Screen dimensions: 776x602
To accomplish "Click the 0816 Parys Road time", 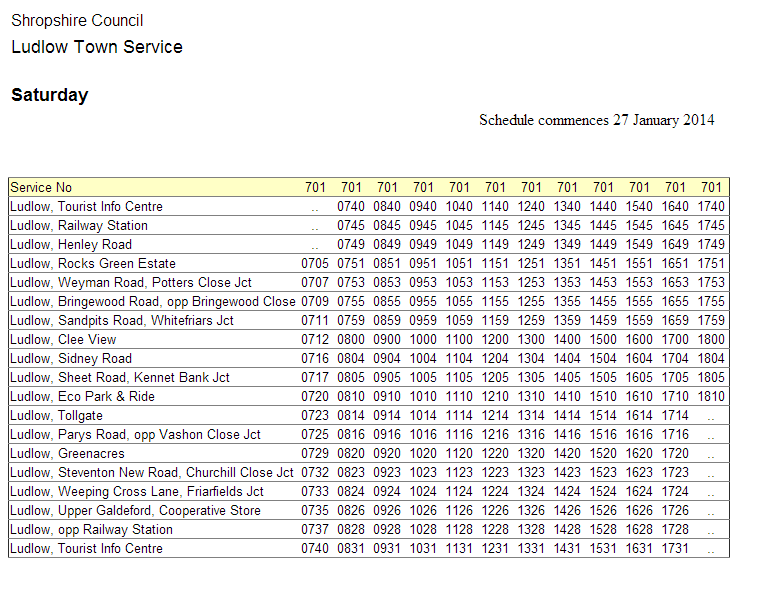I will pyautogui.click(x=351, y=435).
